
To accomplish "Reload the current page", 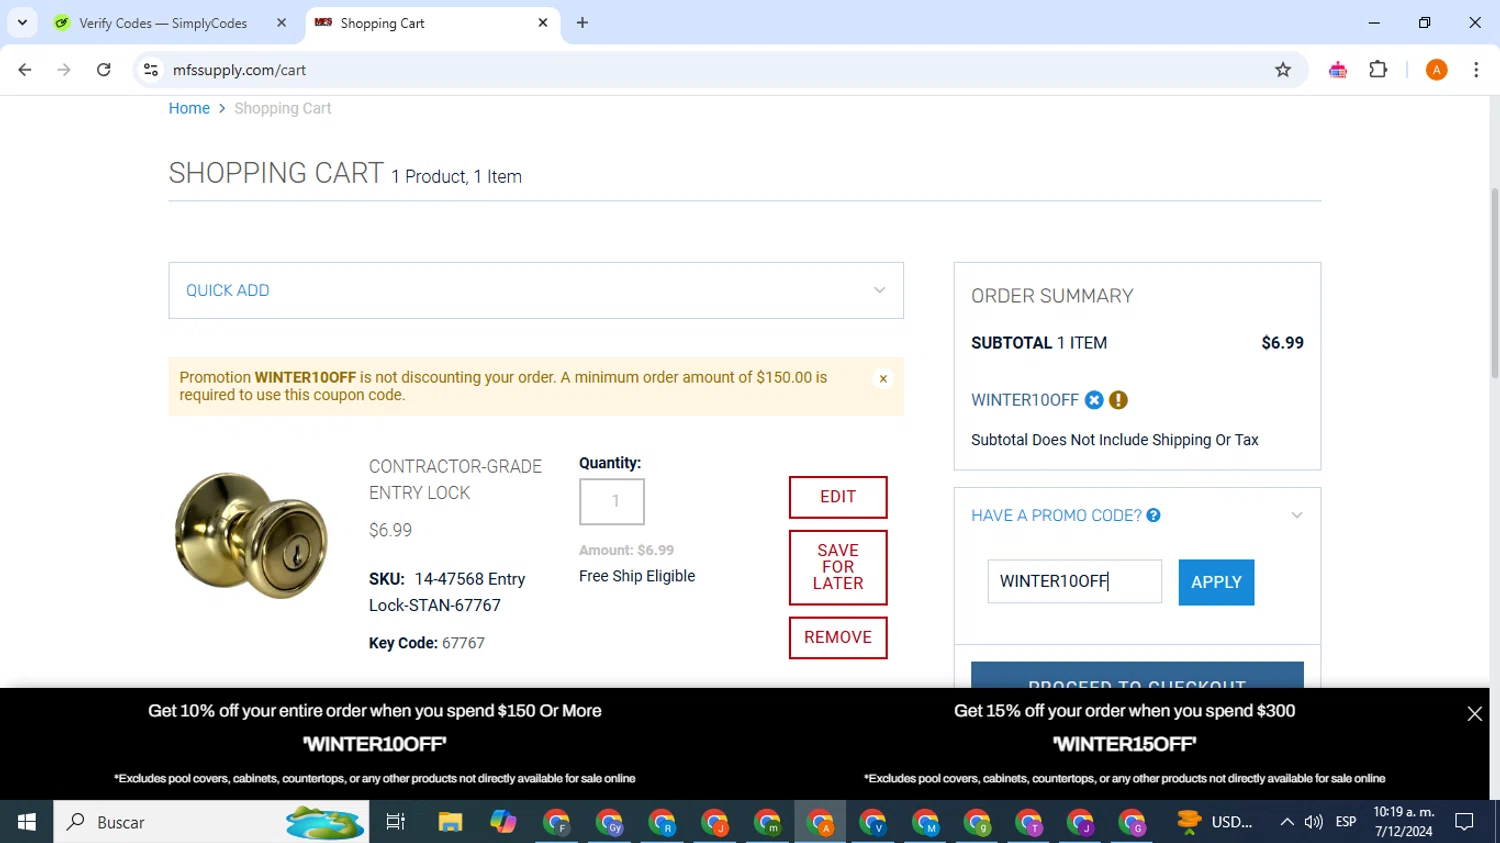I will pos(103,70).
